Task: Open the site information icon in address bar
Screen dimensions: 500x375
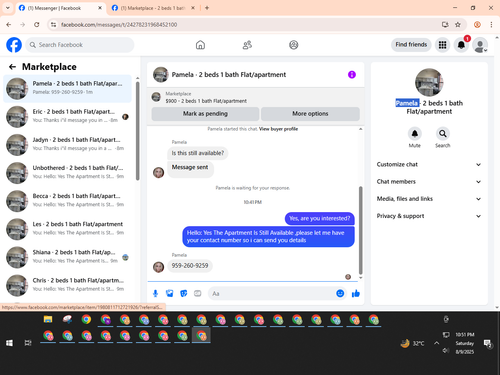Action: [x=53, y=25]
